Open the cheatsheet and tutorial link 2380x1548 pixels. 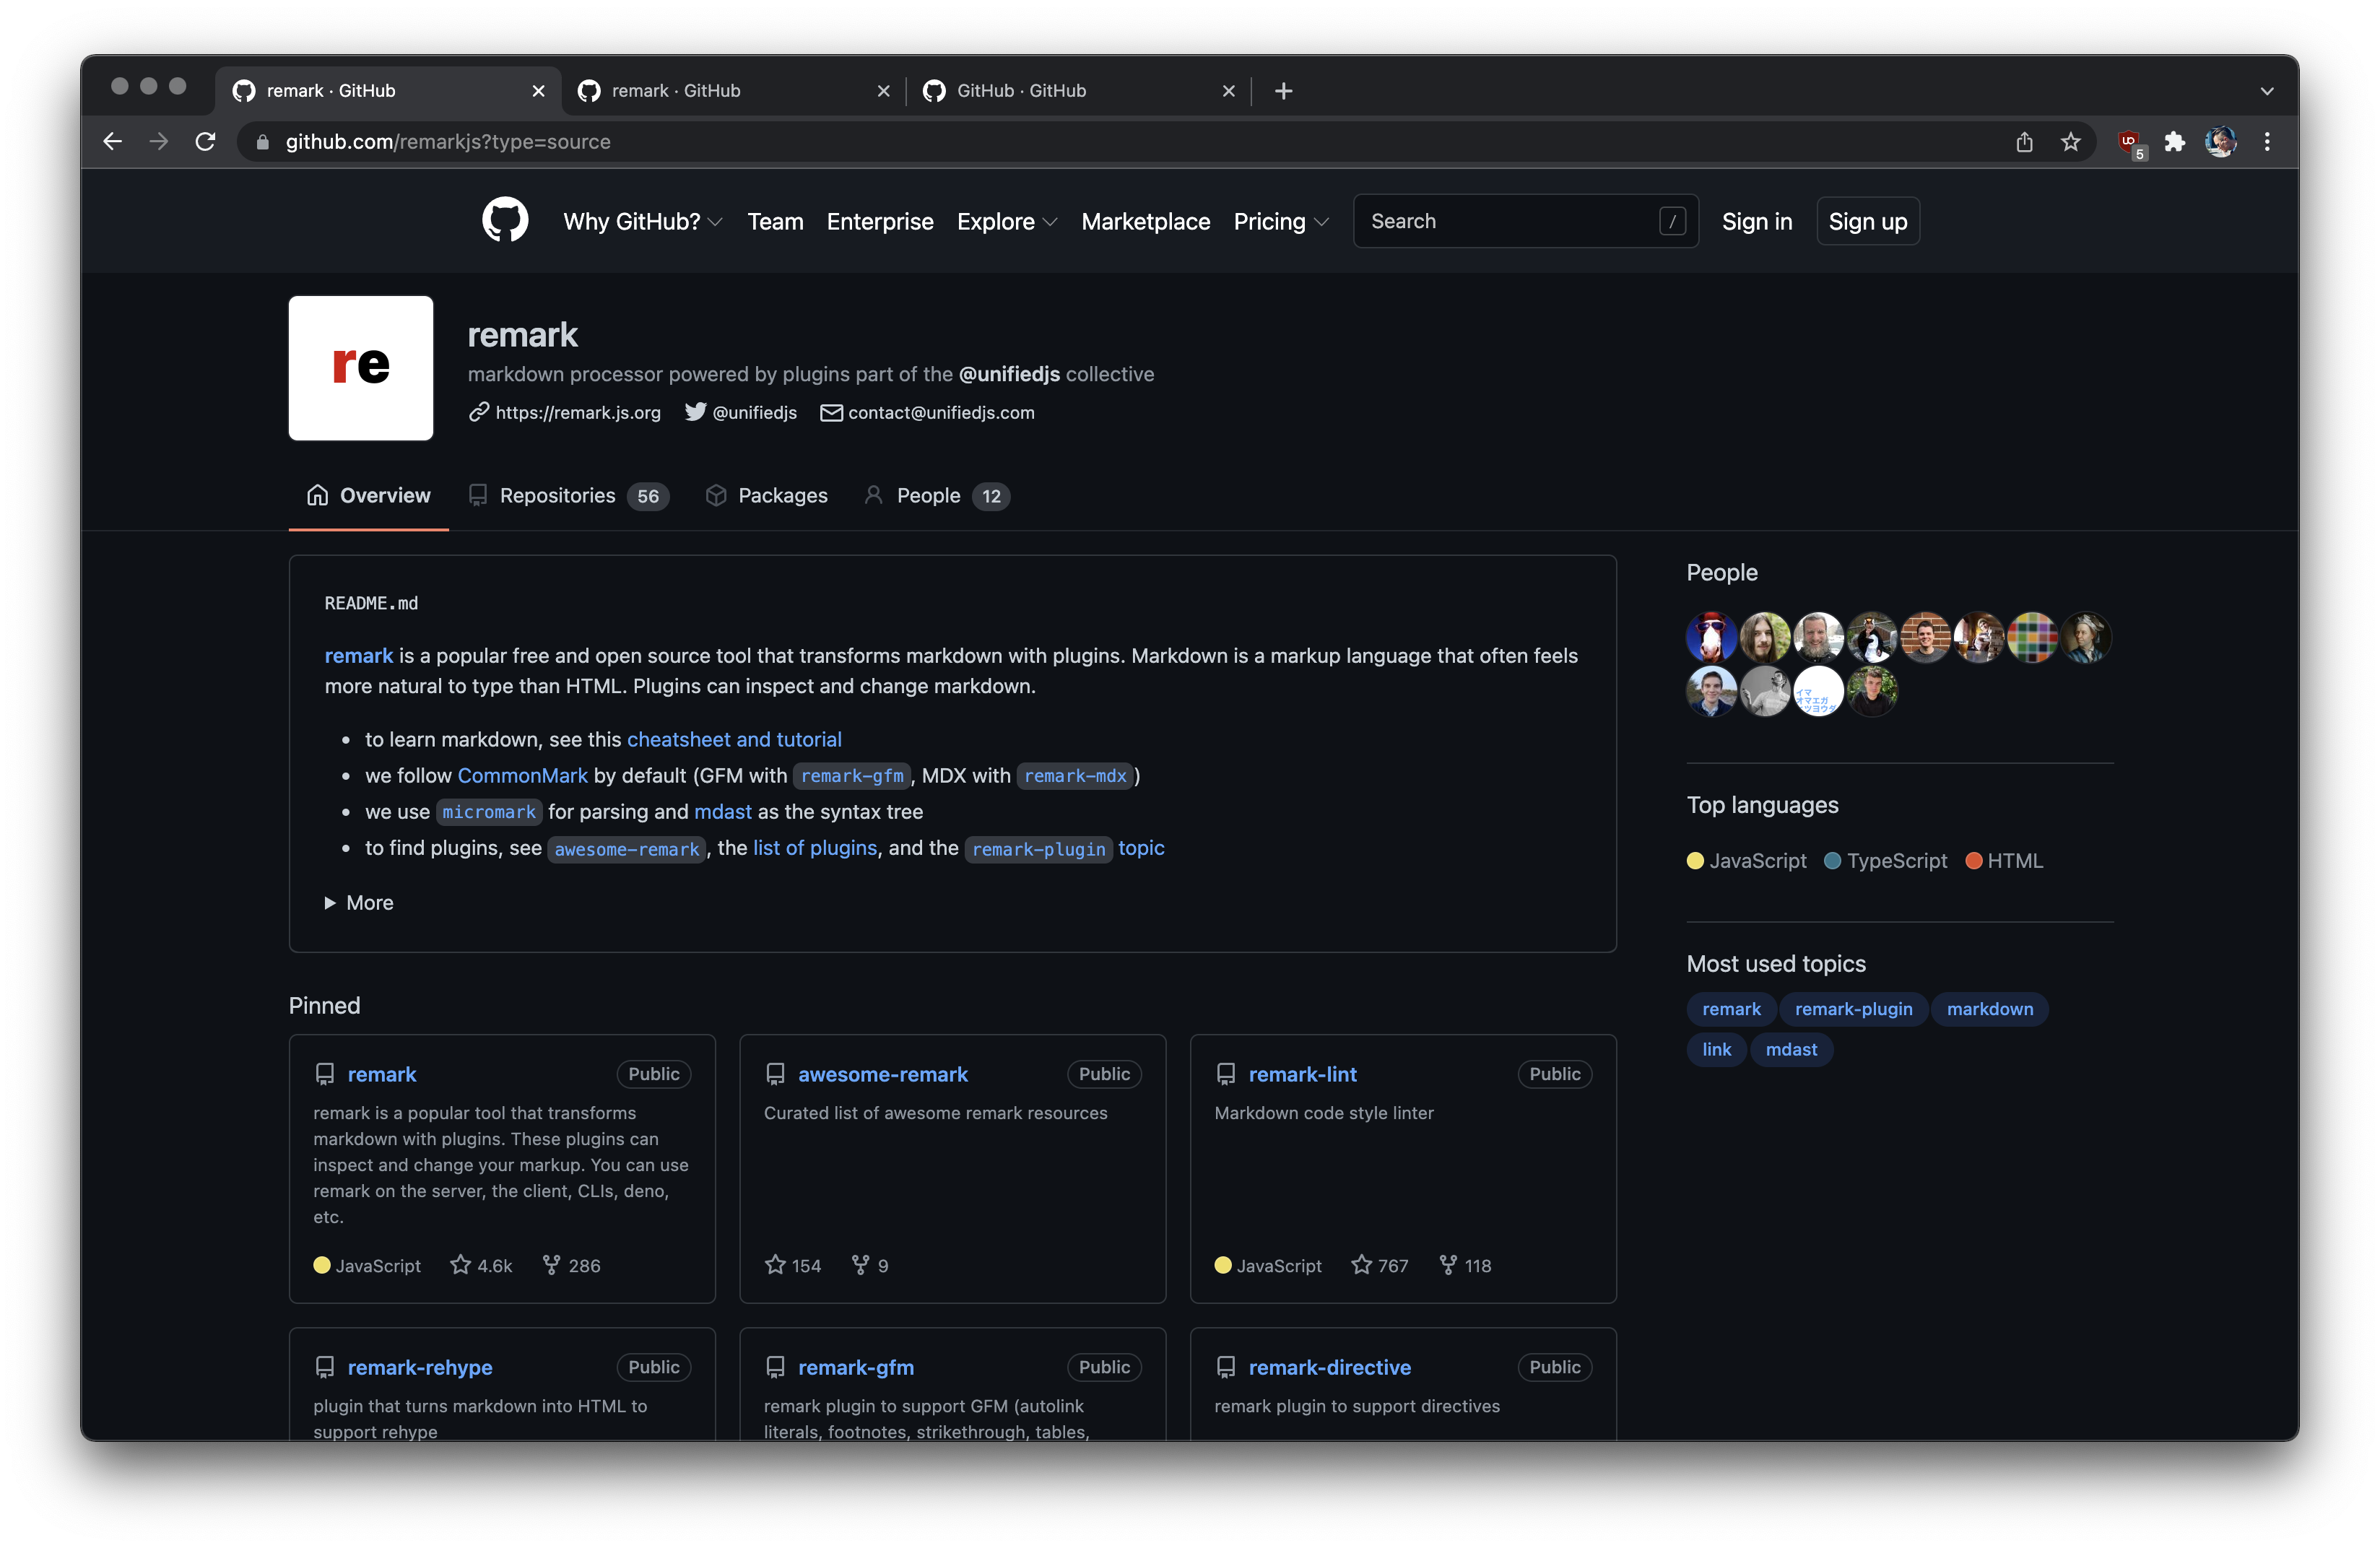click(734, 740)
